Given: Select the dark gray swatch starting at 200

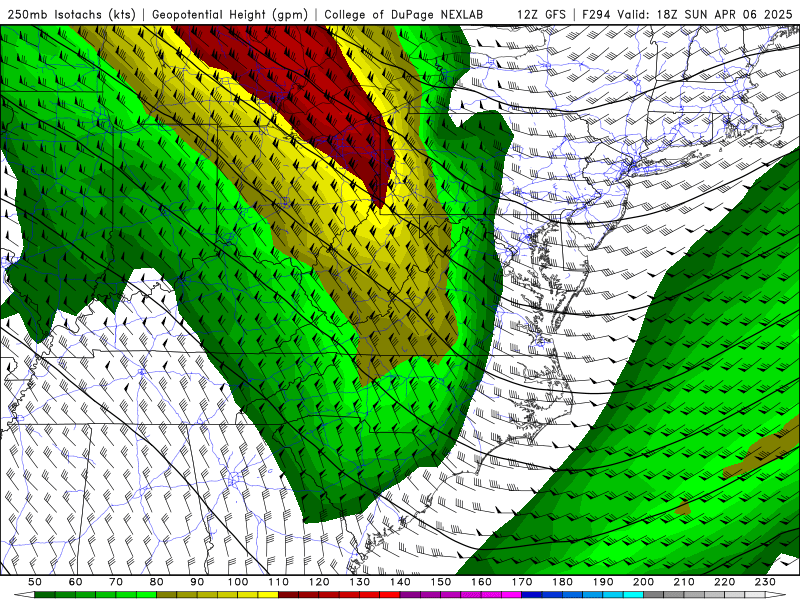Looking at the screenshot, I should pyautogui.click(x=654, y=595).
